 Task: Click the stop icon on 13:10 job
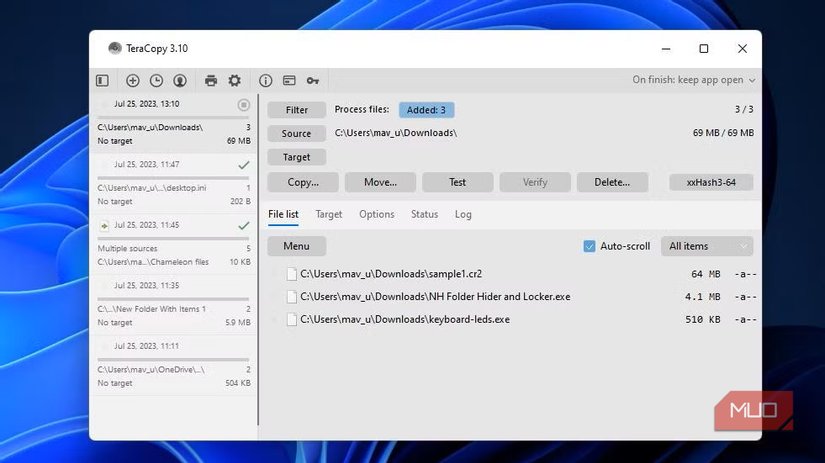point(244,104)
